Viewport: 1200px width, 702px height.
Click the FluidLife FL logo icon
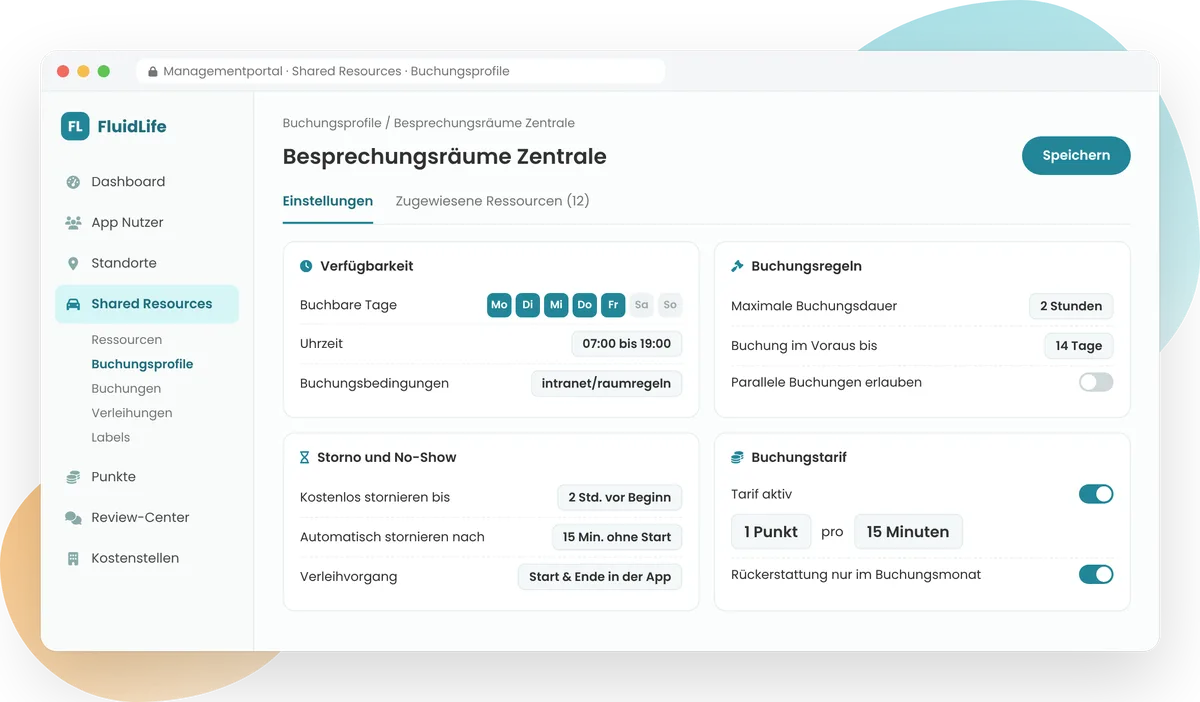pyautogui.click(x=75, y=126)
